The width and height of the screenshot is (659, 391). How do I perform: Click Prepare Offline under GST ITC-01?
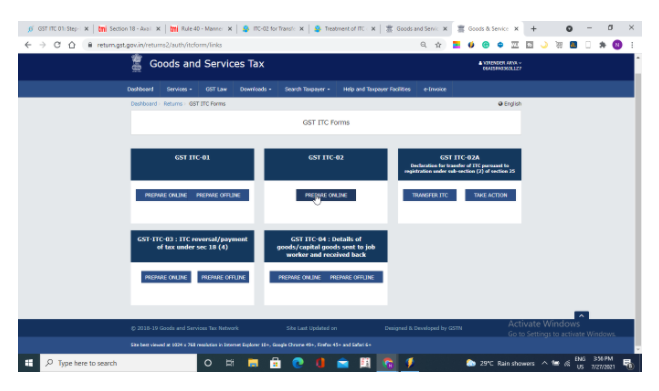218,195
